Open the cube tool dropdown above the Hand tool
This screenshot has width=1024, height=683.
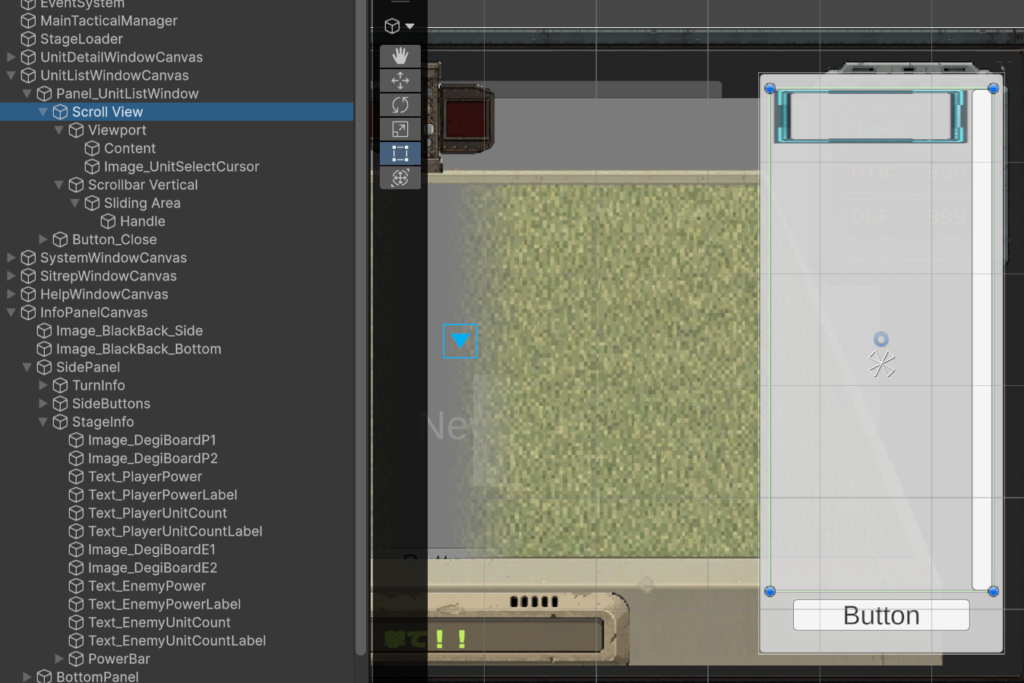click(x=400, y=26)
